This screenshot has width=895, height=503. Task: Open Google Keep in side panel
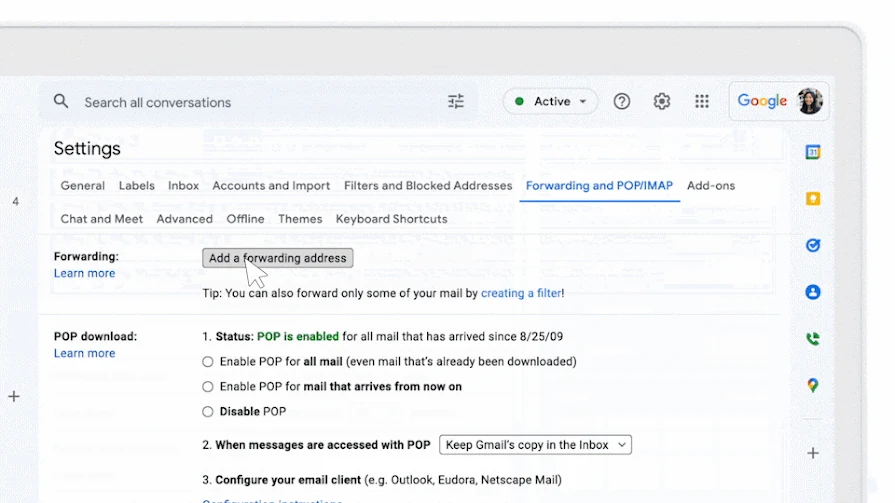click(x=813, y=199)
